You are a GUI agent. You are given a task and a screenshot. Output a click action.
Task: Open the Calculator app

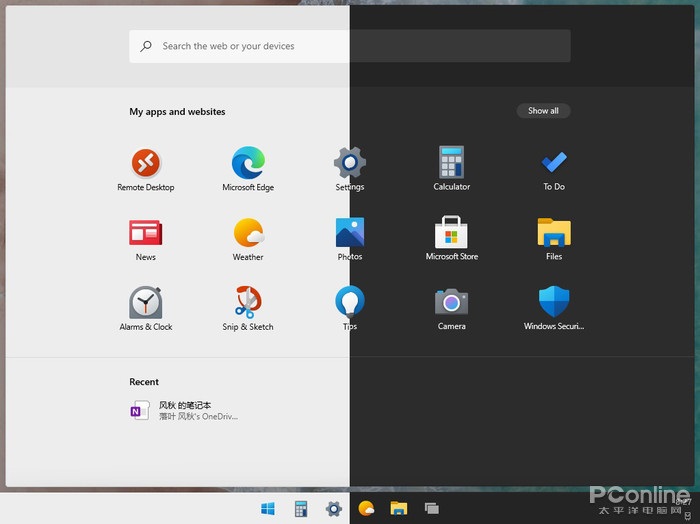click(x=452, y=163)
